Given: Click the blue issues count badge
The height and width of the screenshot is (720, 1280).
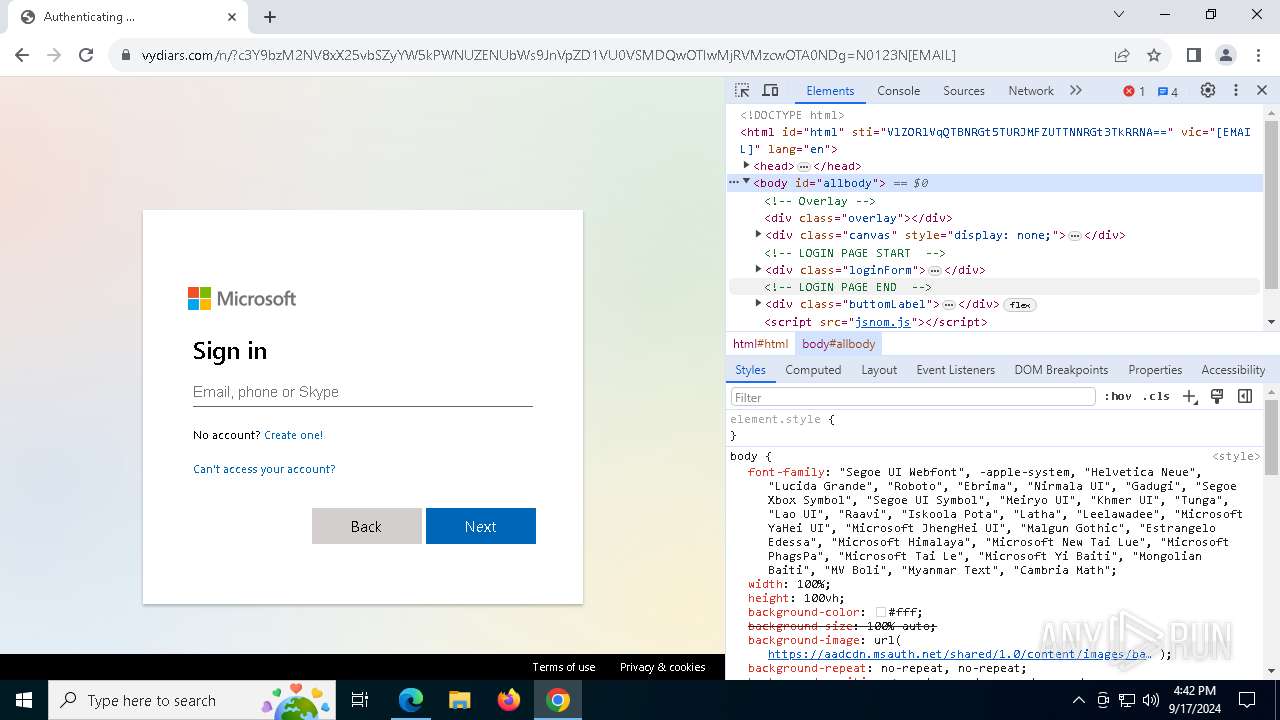Looking at the screenshot, I should pyautogui.click(x=1168, y=91).
